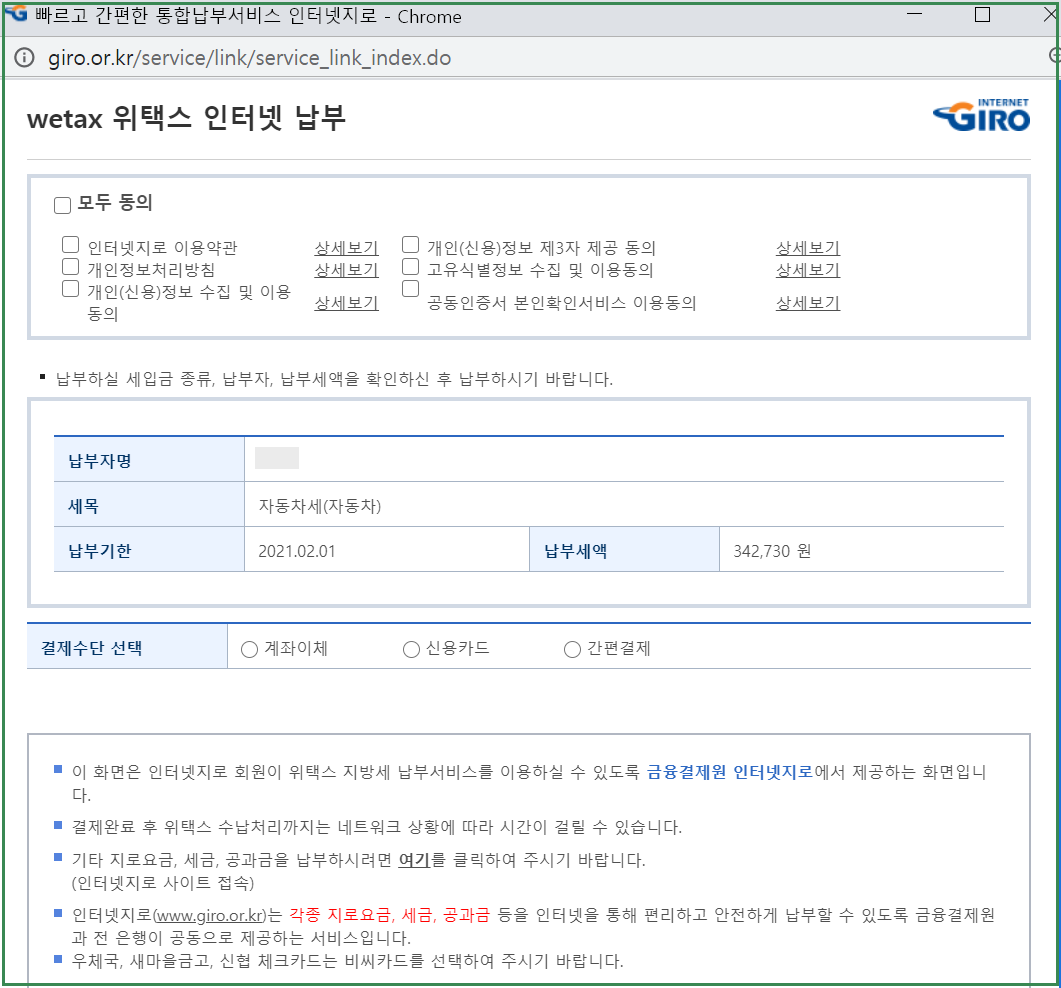Minimize the Chrome window

coord(914,14)
